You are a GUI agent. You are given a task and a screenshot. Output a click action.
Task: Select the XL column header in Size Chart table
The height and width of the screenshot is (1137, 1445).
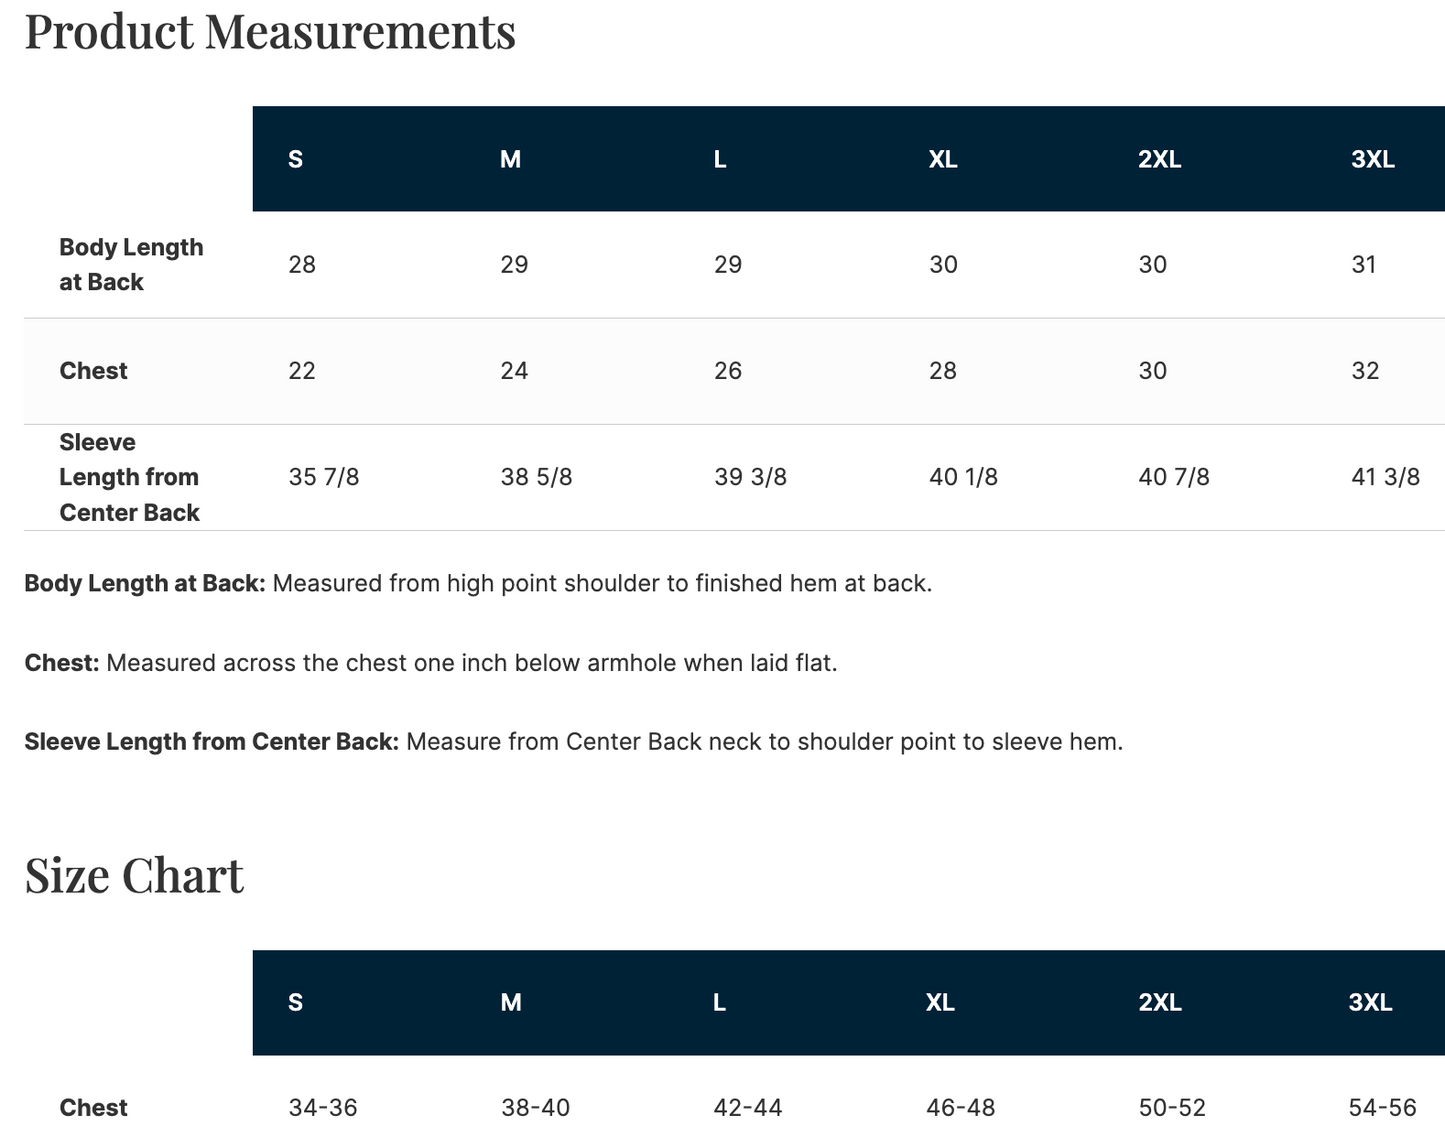(x=940, y=1002)
